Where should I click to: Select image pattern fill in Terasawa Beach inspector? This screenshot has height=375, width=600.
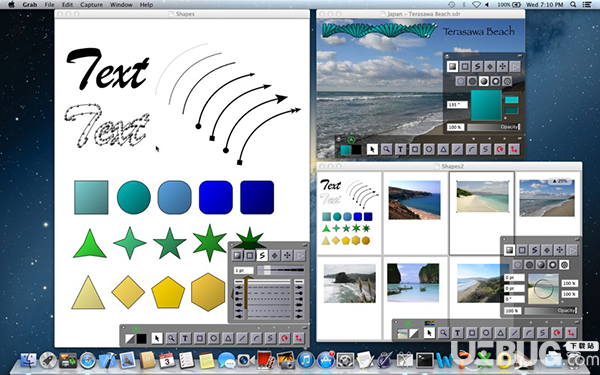pos(507,81)
